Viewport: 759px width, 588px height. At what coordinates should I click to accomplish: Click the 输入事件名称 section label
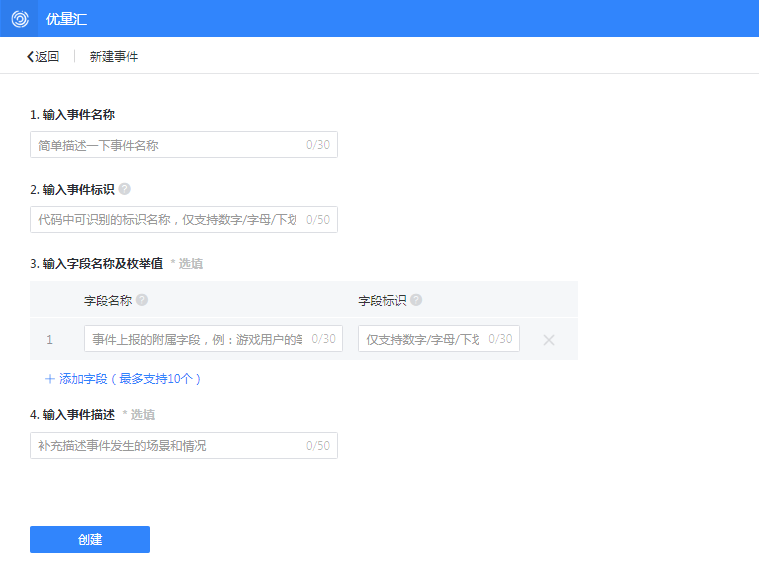click(x=79, y=115)
